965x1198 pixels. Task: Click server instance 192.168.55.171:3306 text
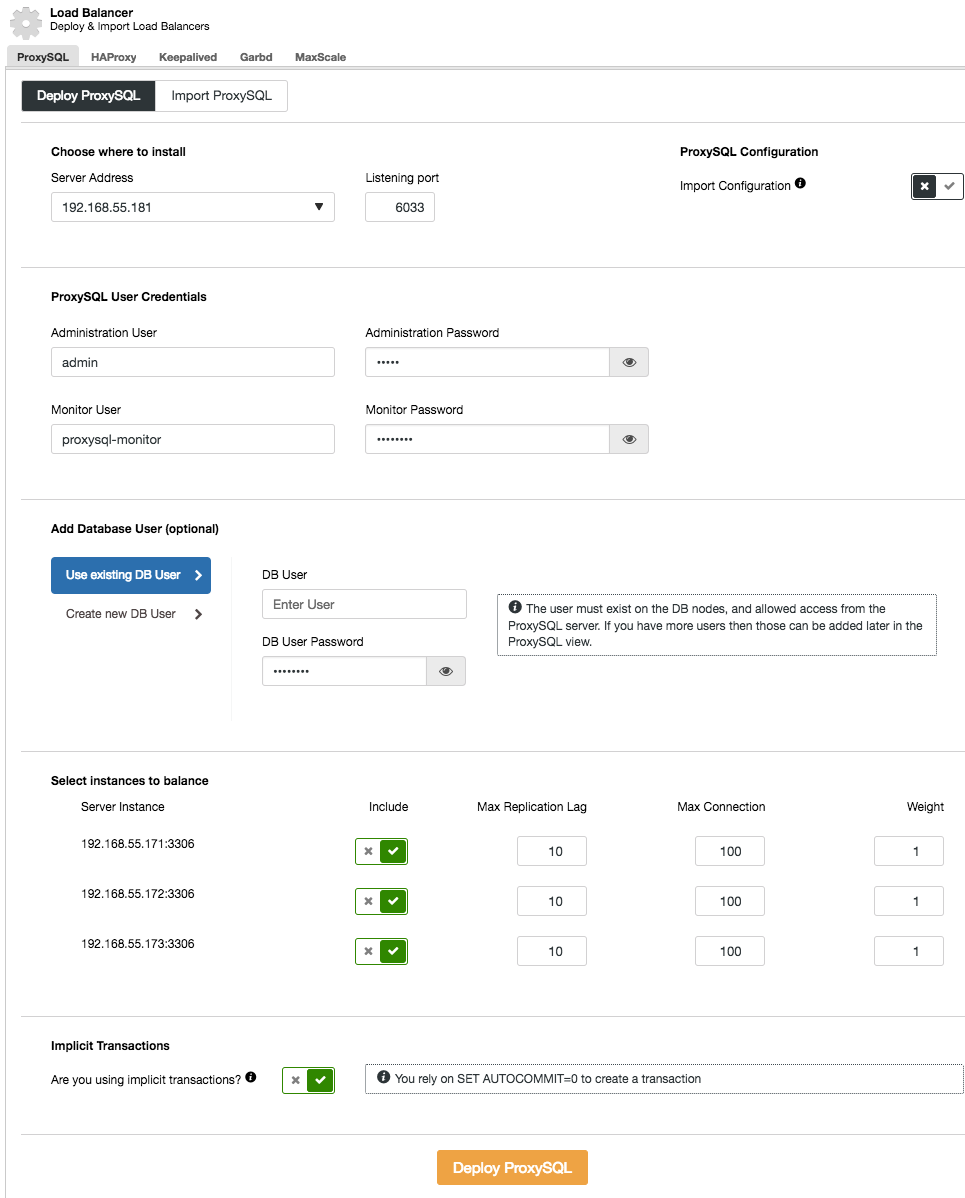138,843
